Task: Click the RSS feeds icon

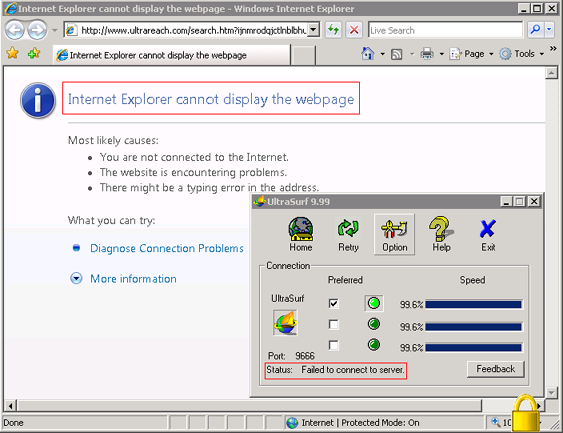Action: coord(396,54)
